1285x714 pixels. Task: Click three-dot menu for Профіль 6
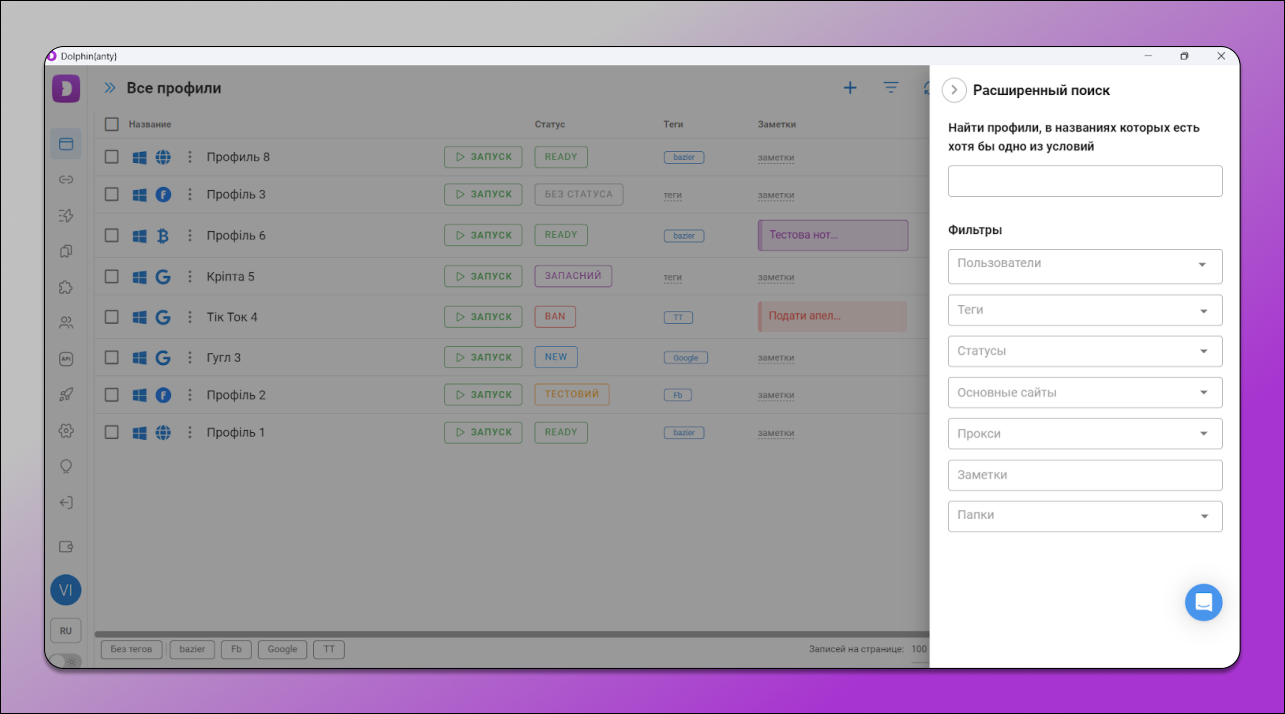(190, 236)
